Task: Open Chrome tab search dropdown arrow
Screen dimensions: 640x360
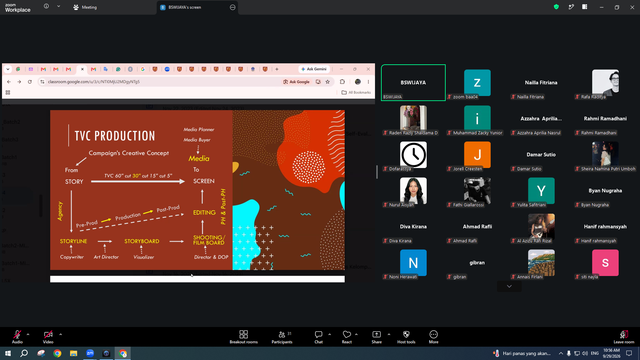Action: [7, 69]
